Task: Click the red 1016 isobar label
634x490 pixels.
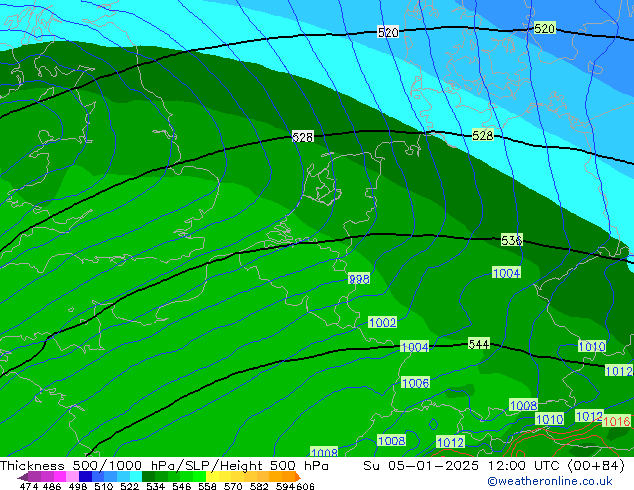Action: coord(616,422)
